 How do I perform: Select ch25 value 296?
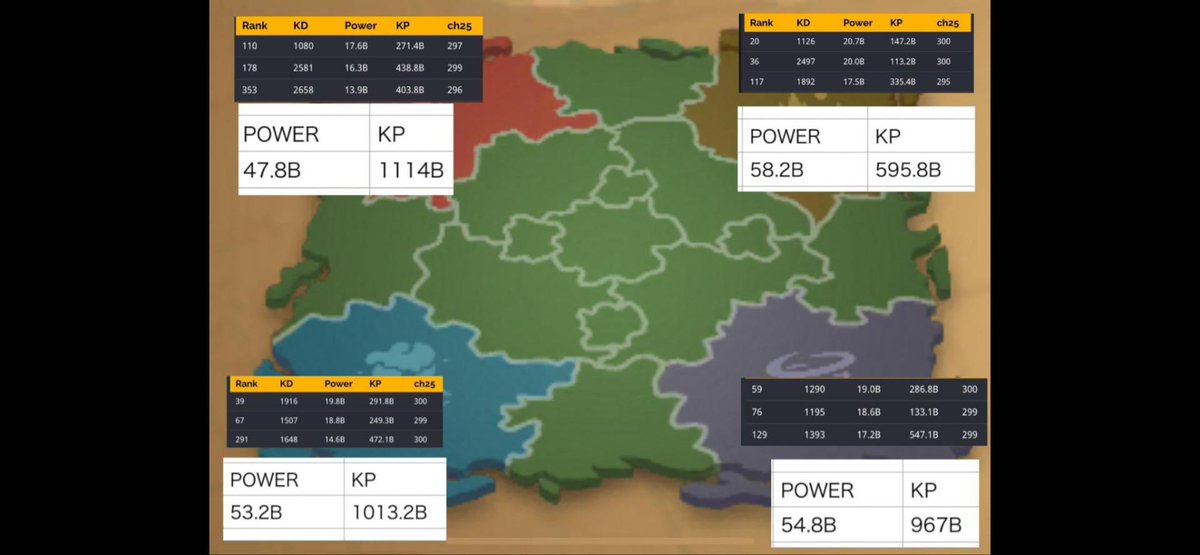455,90
